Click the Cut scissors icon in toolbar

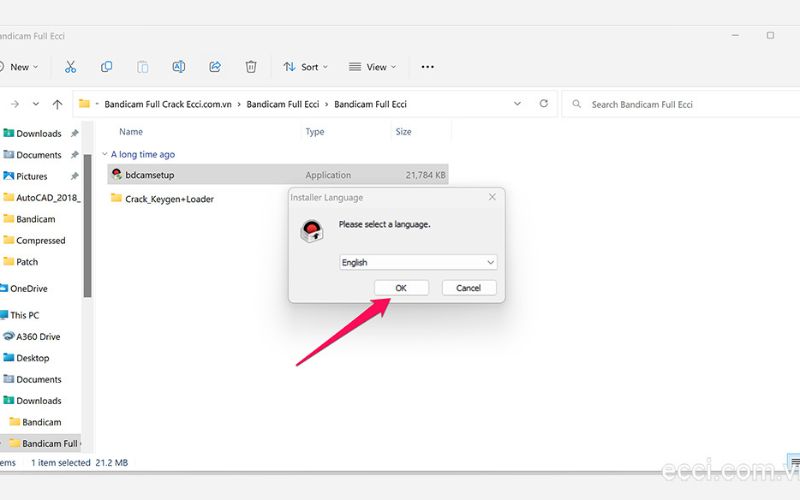[70, 67]
